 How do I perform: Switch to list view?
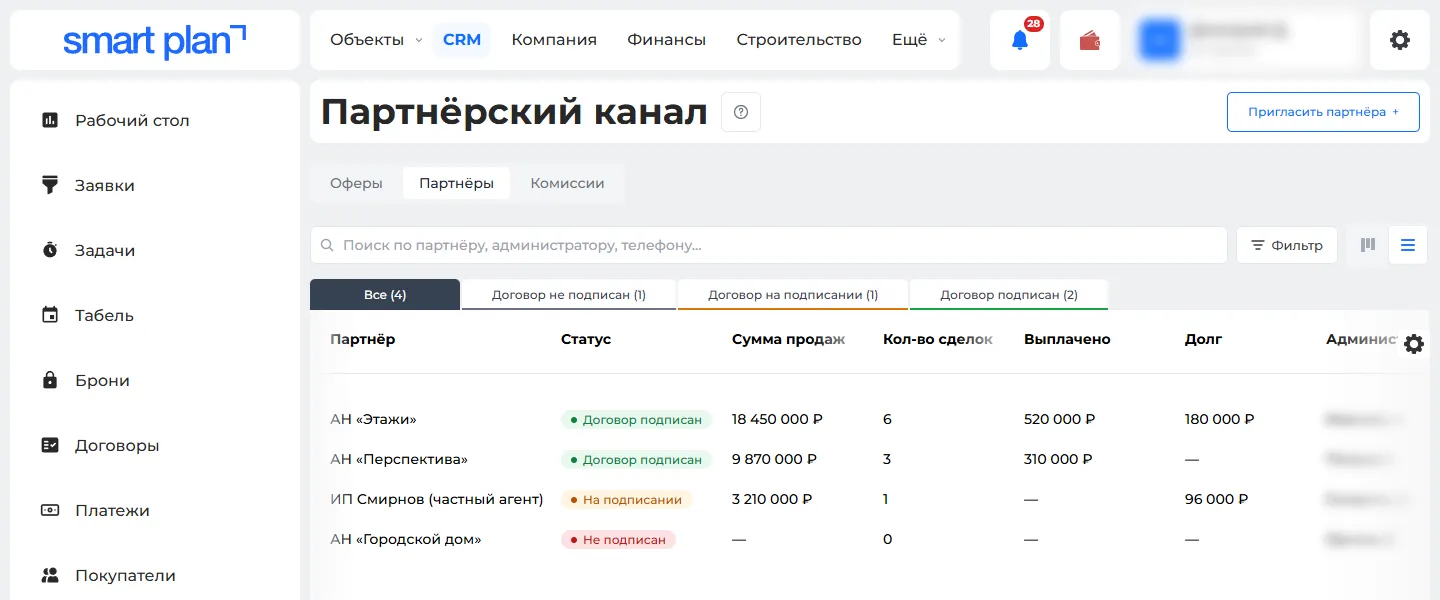tap(1408, 245)
